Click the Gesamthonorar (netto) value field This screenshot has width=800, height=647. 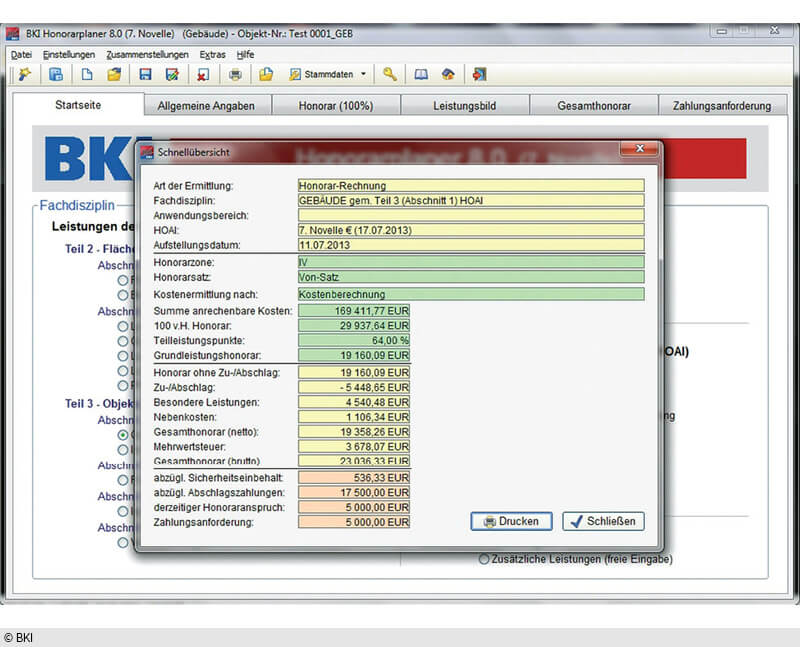click(354, 432)
